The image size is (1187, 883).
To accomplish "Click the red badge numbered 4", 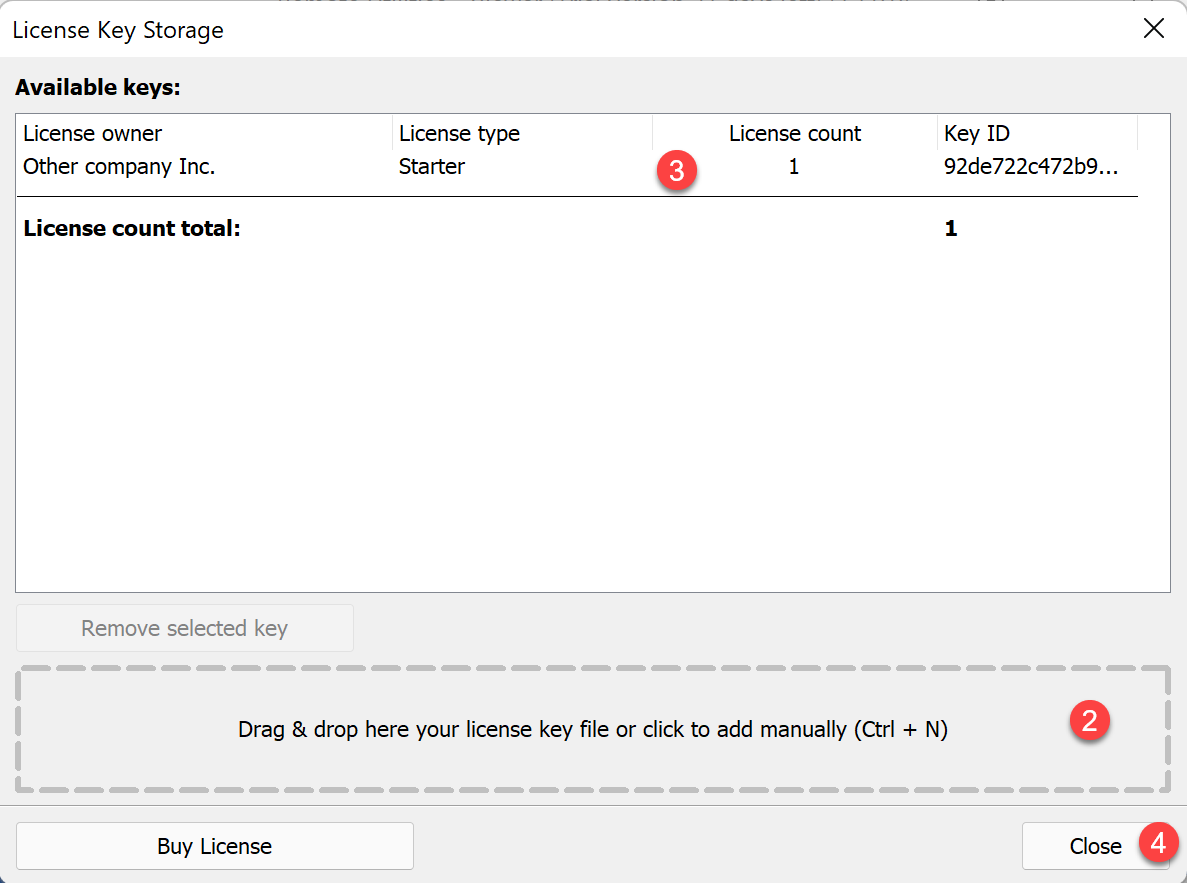I will click(1158, 843).
